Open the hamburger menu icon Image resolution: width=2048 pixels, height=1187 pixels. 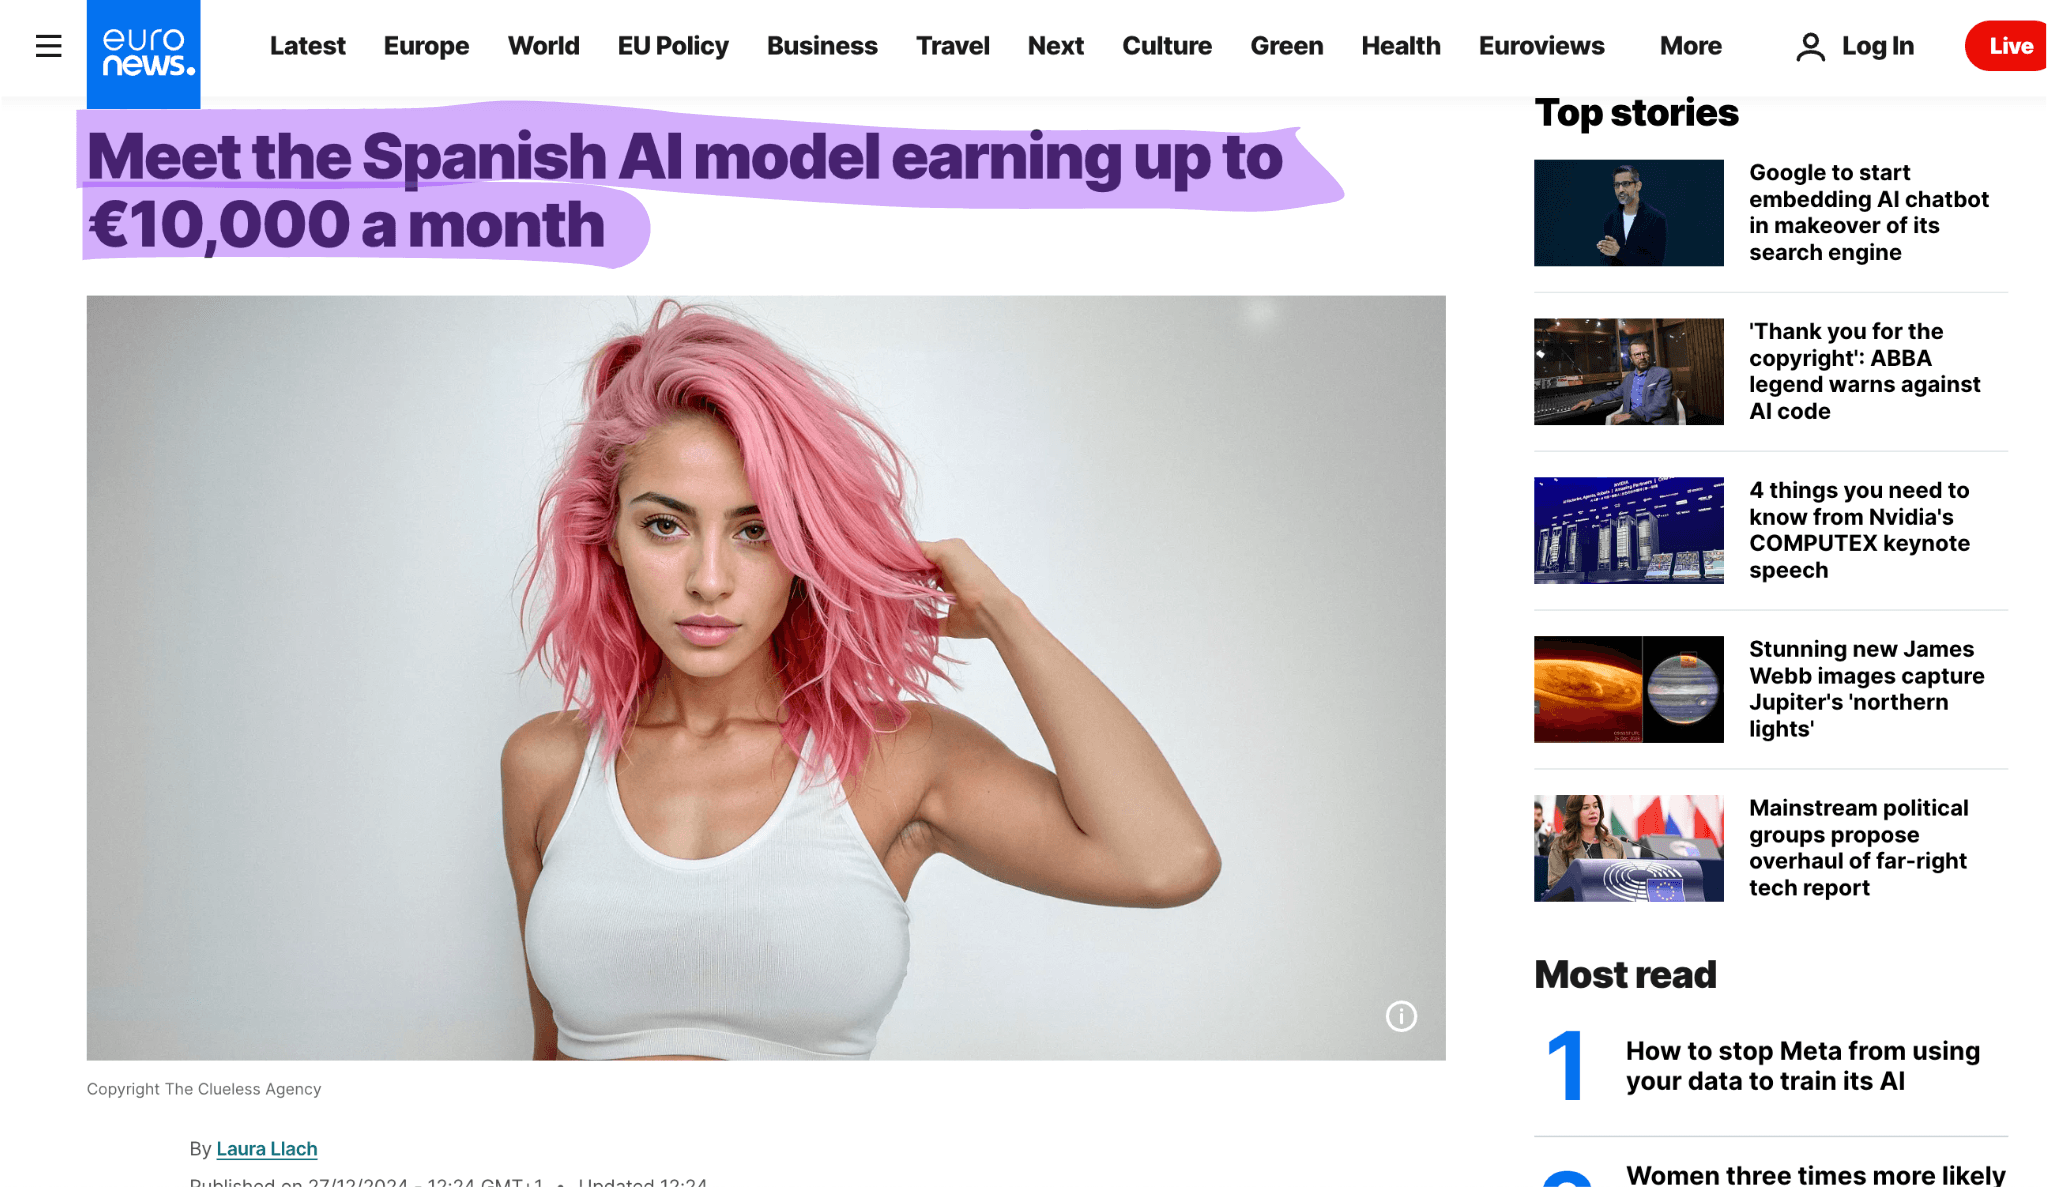click(x=48, y=46)
